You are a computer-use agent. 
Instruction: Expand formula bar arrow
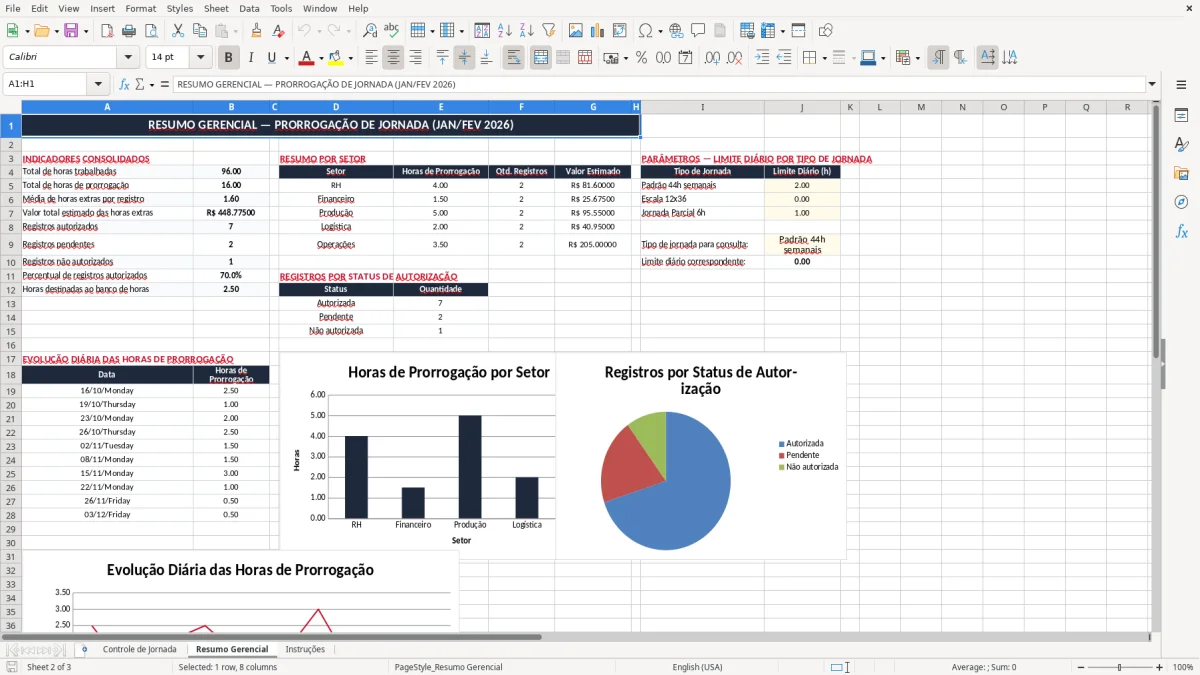1152,84
